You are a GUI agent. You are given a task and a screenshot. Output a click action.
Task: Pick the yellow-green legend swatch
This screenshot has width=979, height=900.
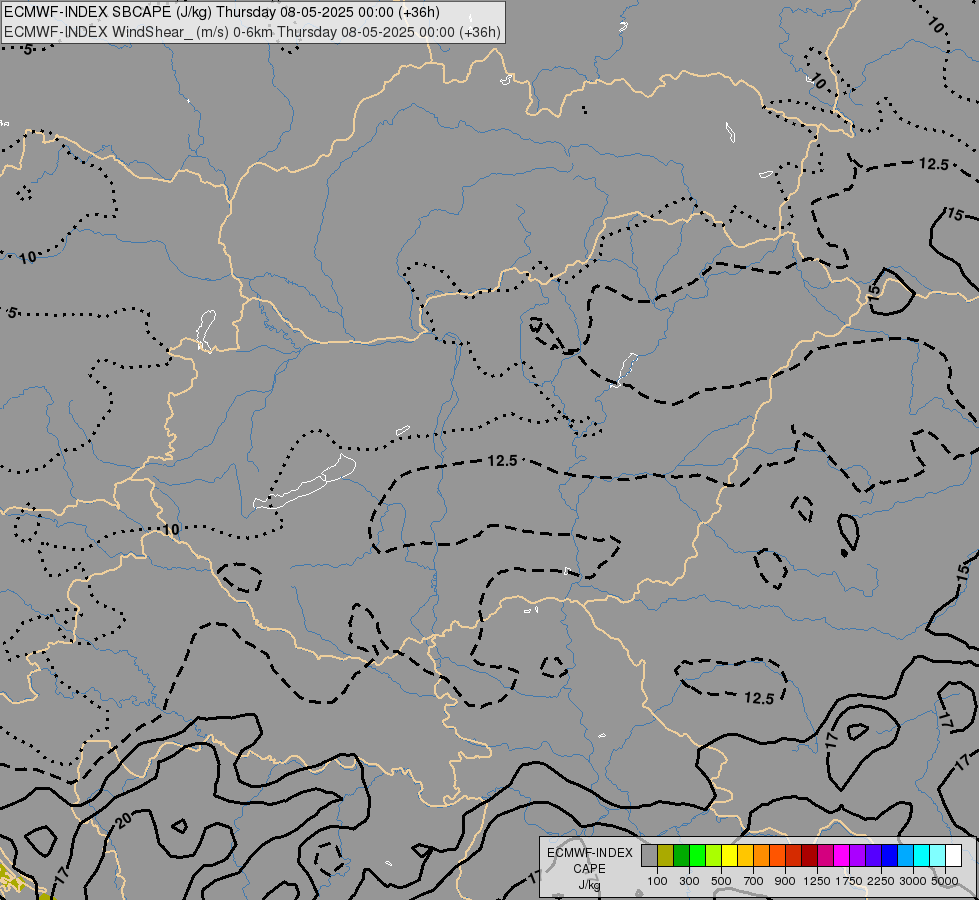[713, 855]
